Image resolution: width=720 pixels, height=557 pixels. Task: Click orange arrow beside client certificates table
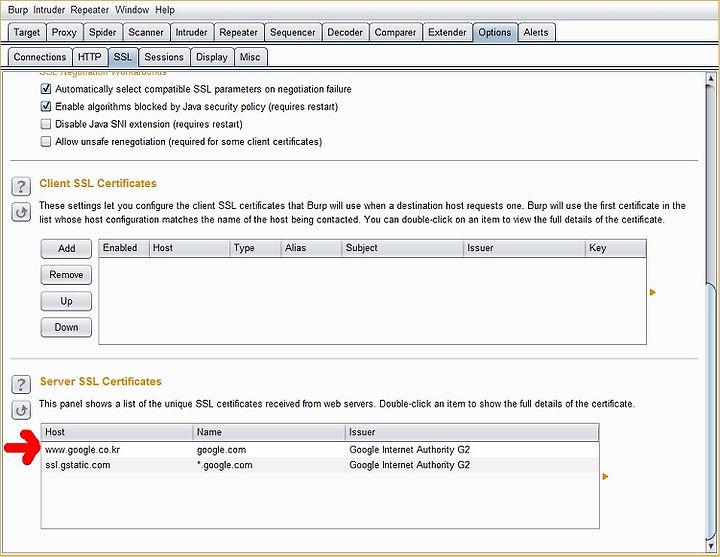[x=652, y=292]
